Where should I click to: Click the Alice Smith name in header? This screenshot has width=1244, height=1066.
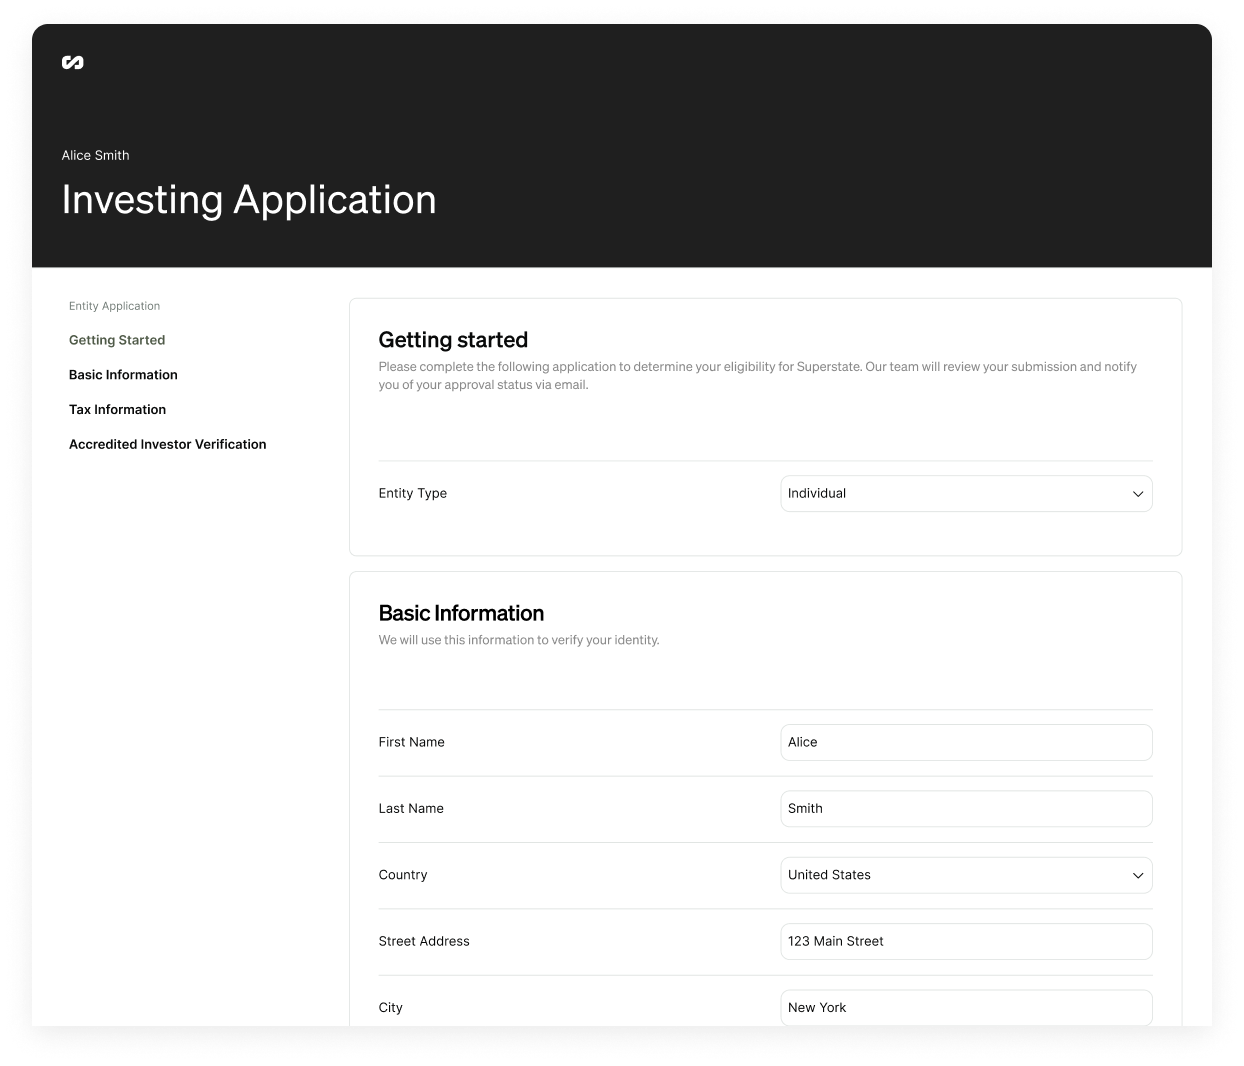coord(96,155)
